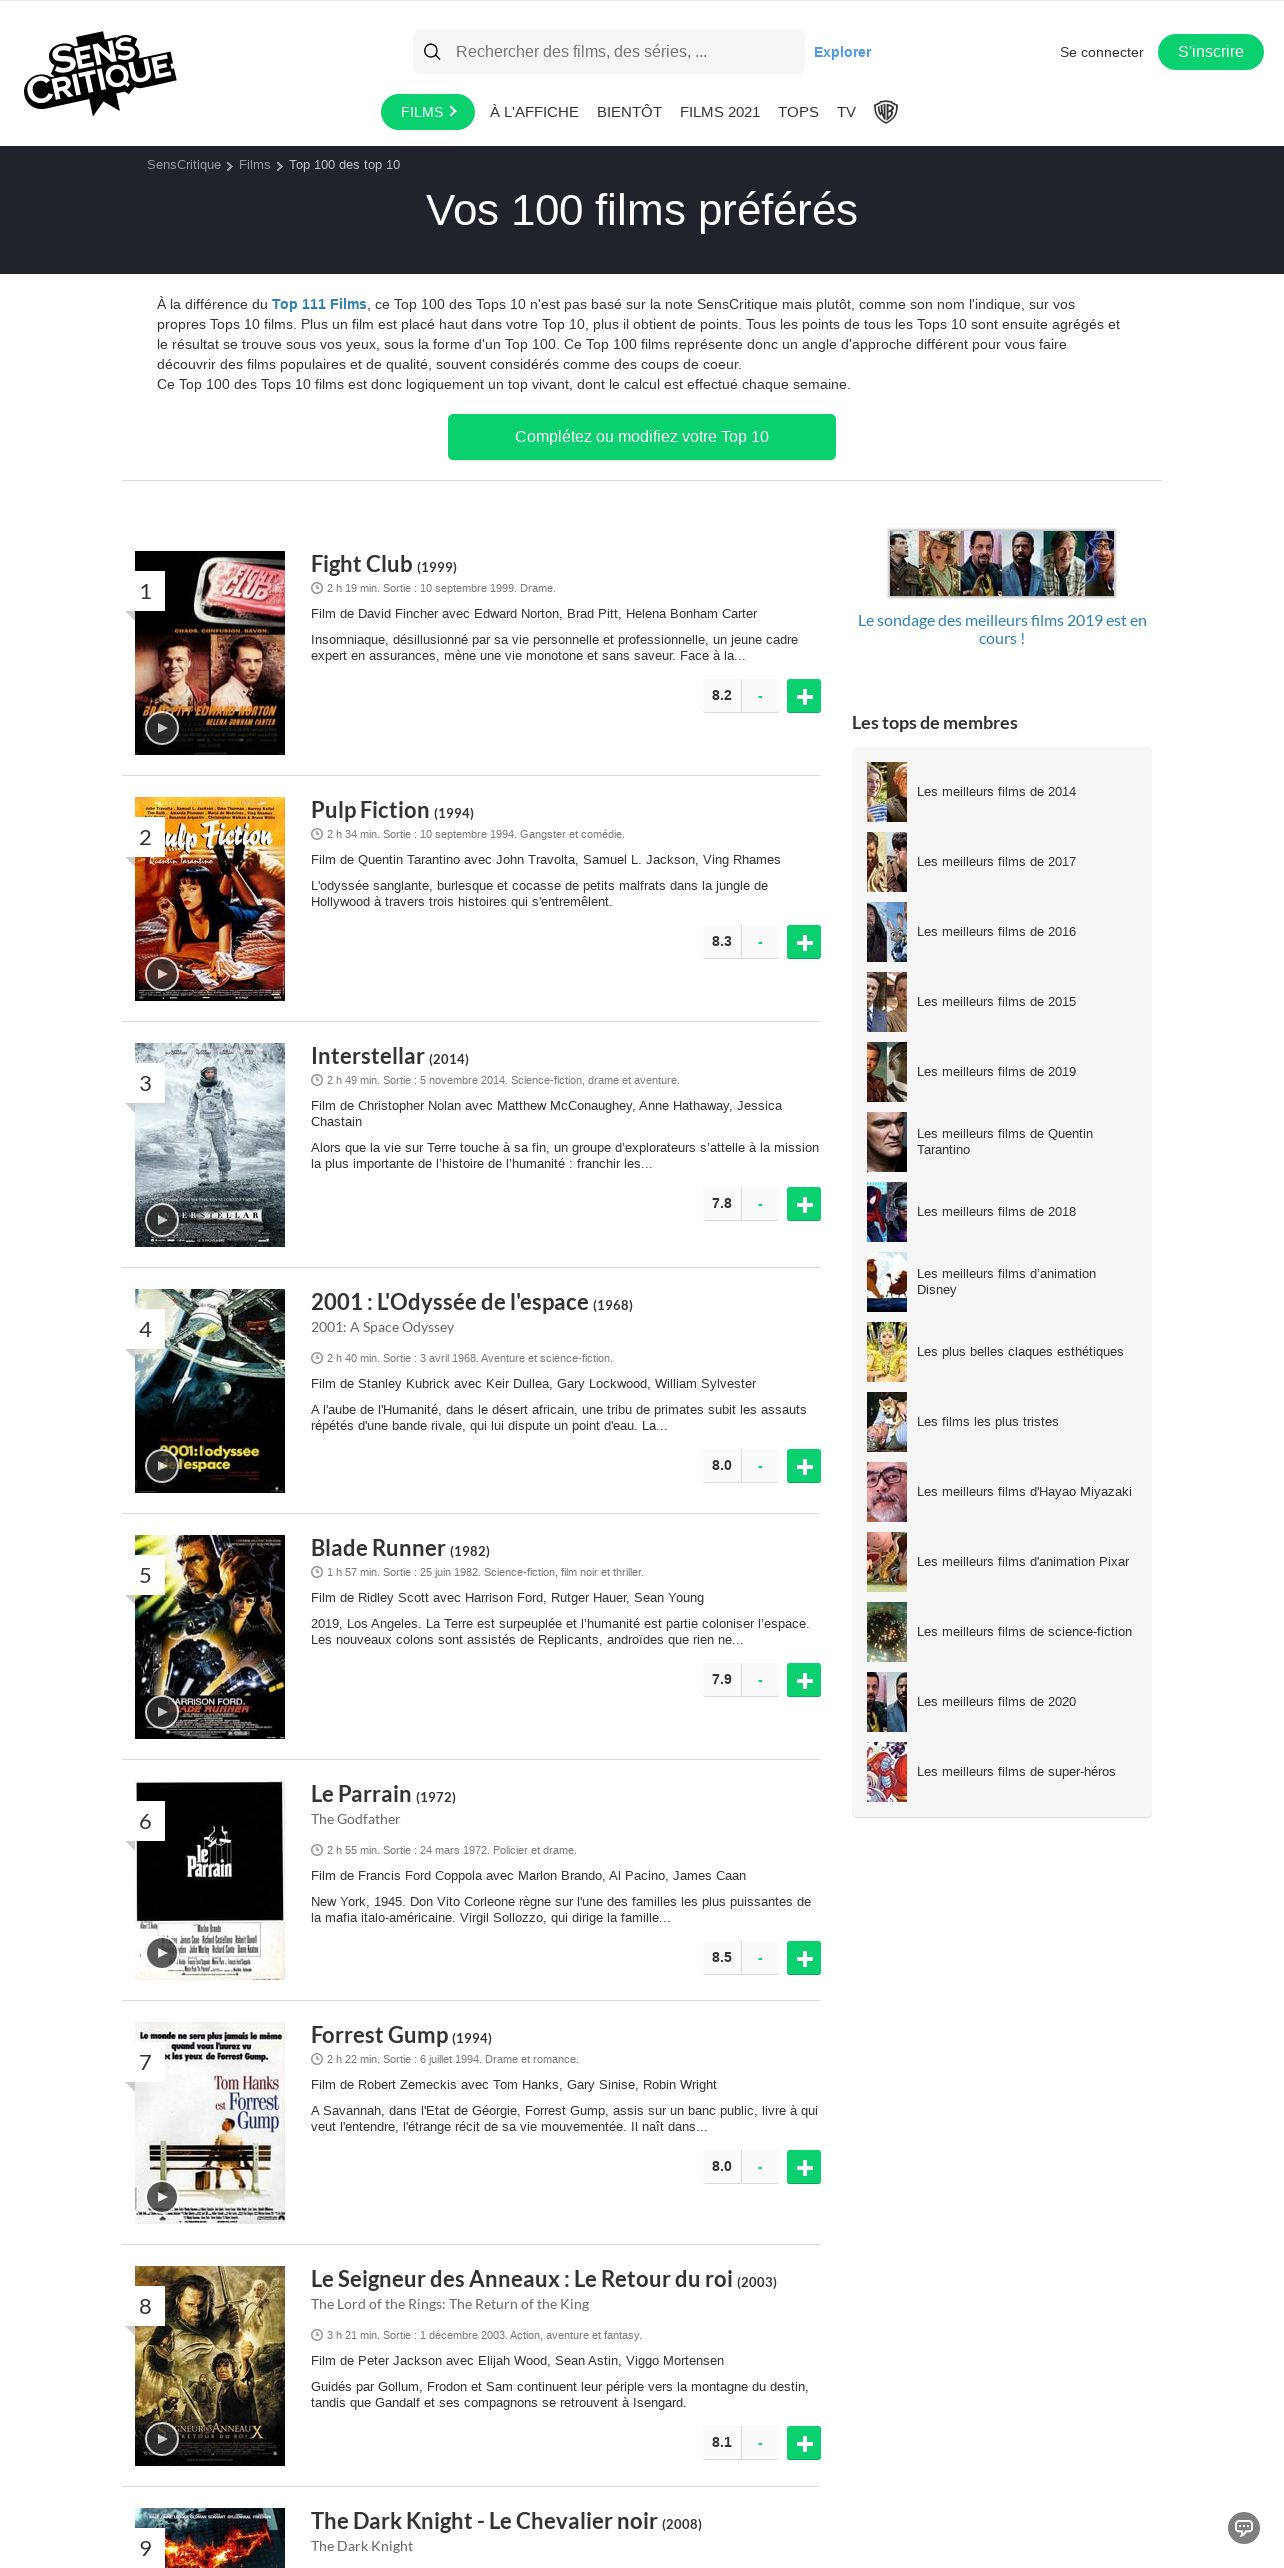
Task: Play the Interstellar trailer
Action: pyautogui.click(x=162, y=1220)
